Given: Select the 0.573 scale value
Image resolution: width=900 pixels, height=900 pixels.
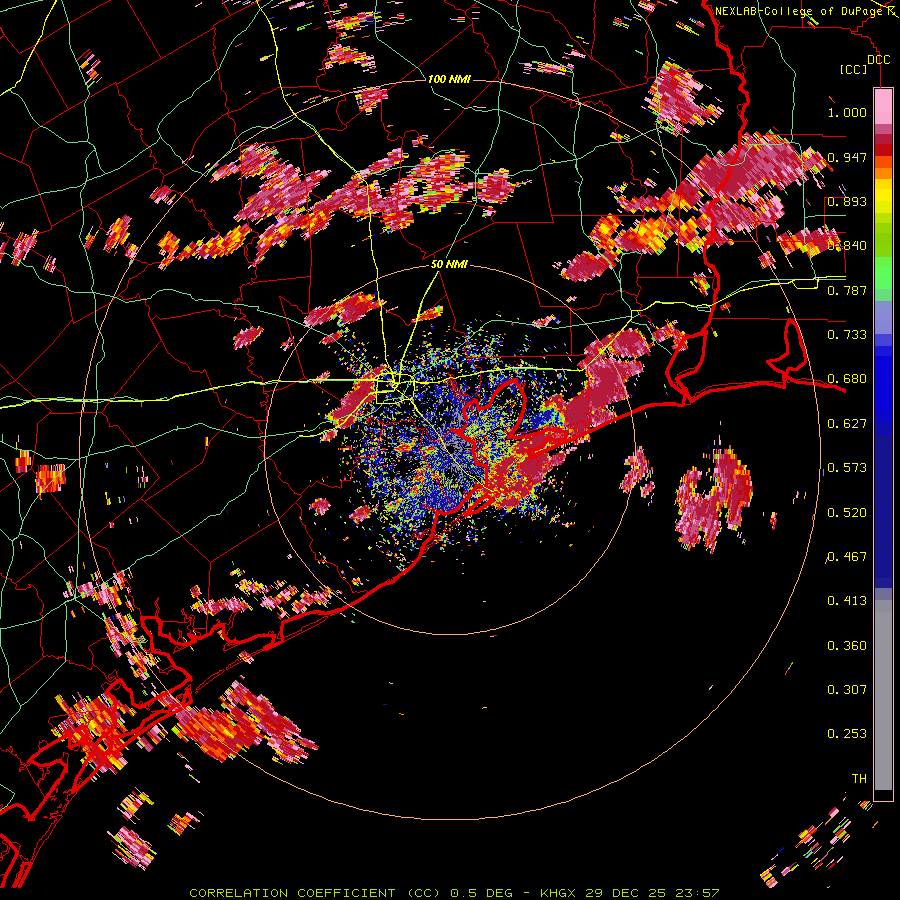Looking at the screenshot, I should [x=847, y=468].
